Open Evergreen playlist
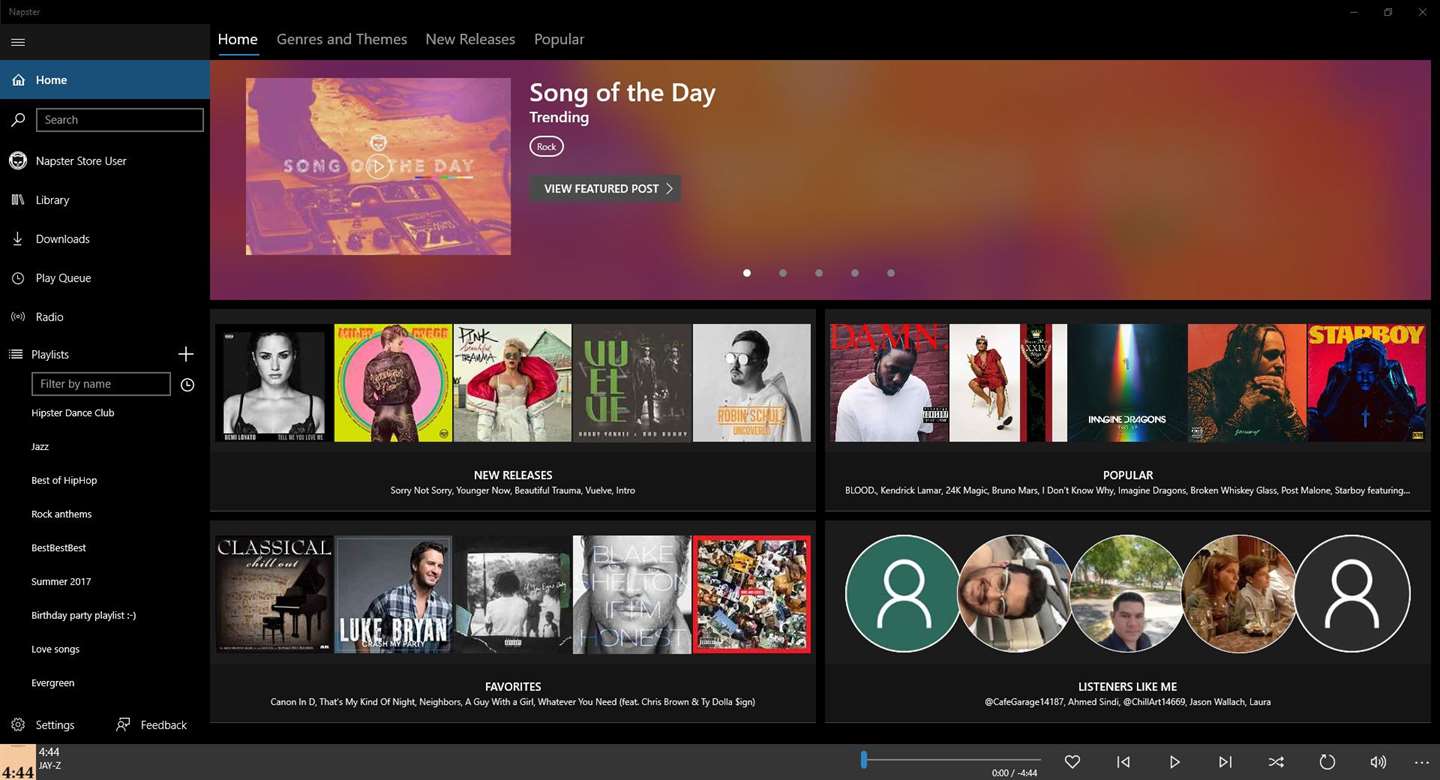 [53, 683]
